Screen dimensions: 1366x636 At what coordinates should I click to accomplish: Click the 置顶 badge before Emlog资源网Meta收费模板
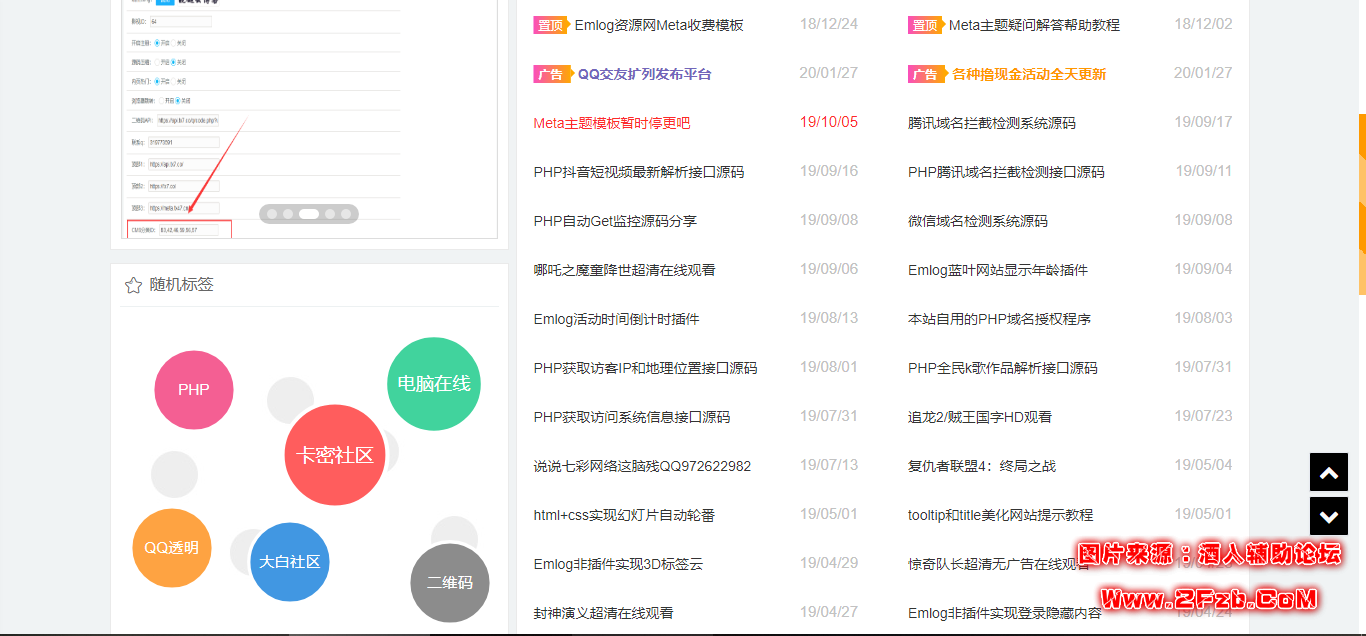(550, 25)
